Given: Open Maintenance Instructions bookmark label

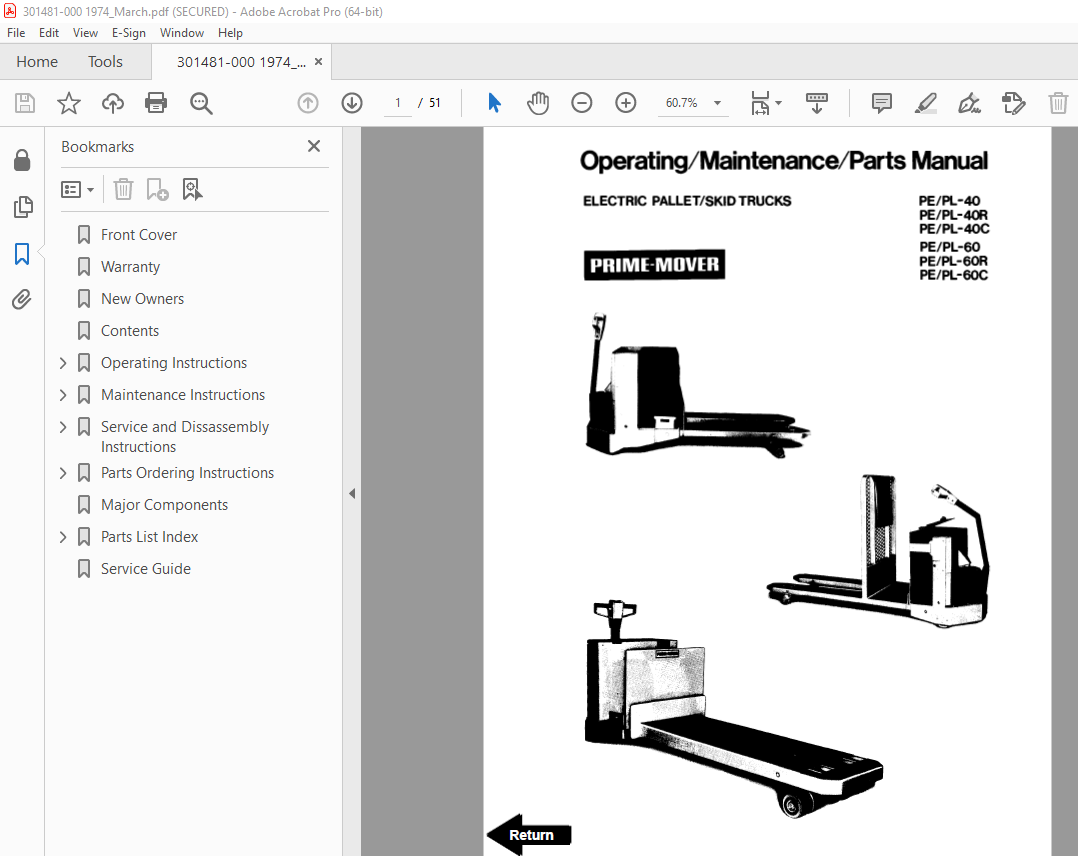Looking at the screenshot, I should (x=183, y=395).
